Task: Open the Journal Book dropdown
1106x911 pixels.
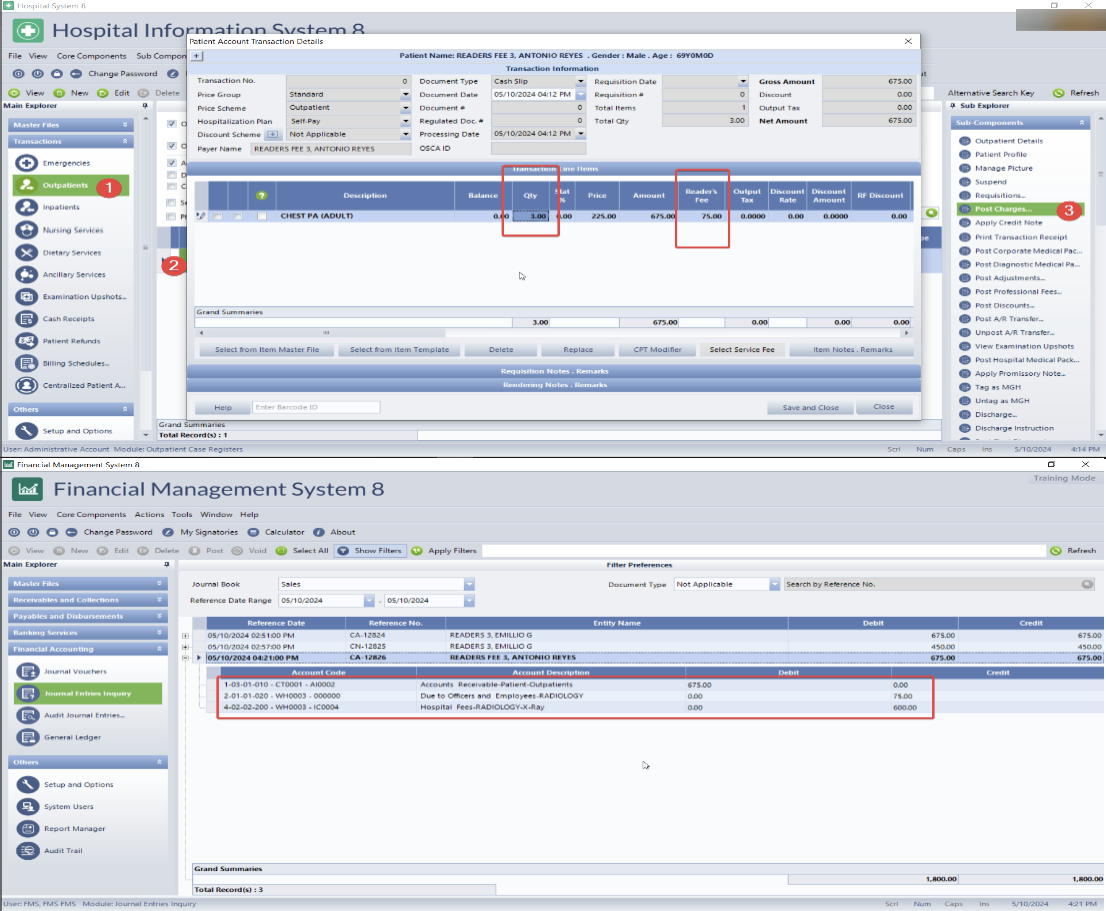Action: [469, 584]
